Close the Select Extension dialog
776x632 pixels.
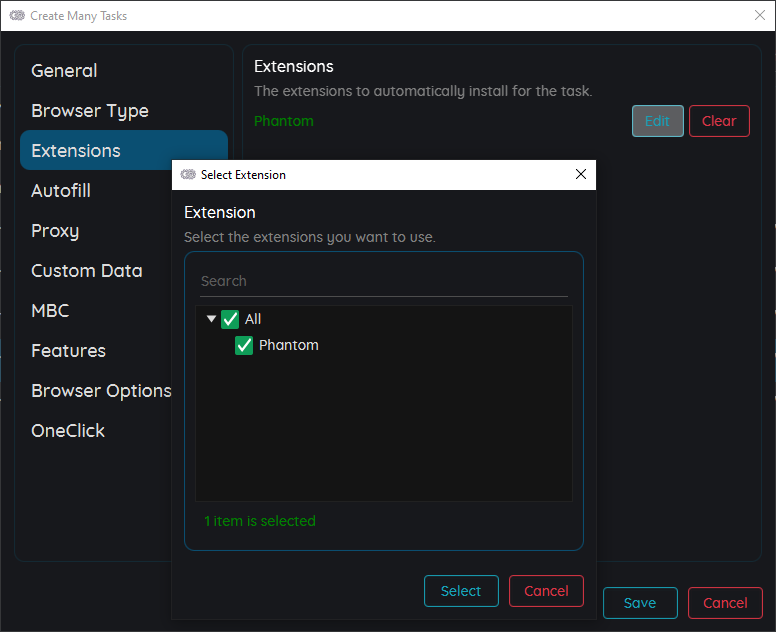pos(581,174)
